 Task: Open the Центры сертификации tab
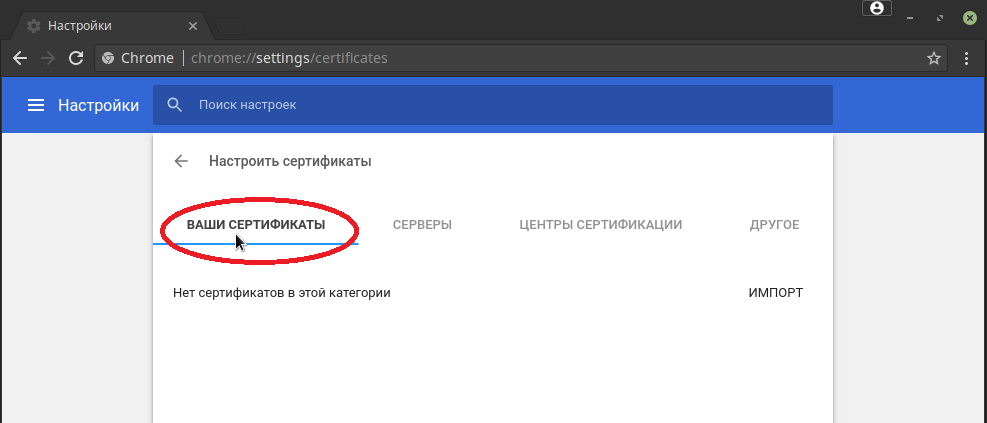point(600,225)
